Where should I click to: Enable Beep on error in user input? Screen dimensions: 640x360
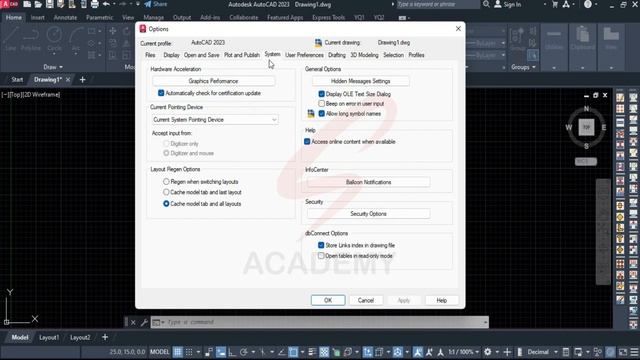(x=321, y=104)
